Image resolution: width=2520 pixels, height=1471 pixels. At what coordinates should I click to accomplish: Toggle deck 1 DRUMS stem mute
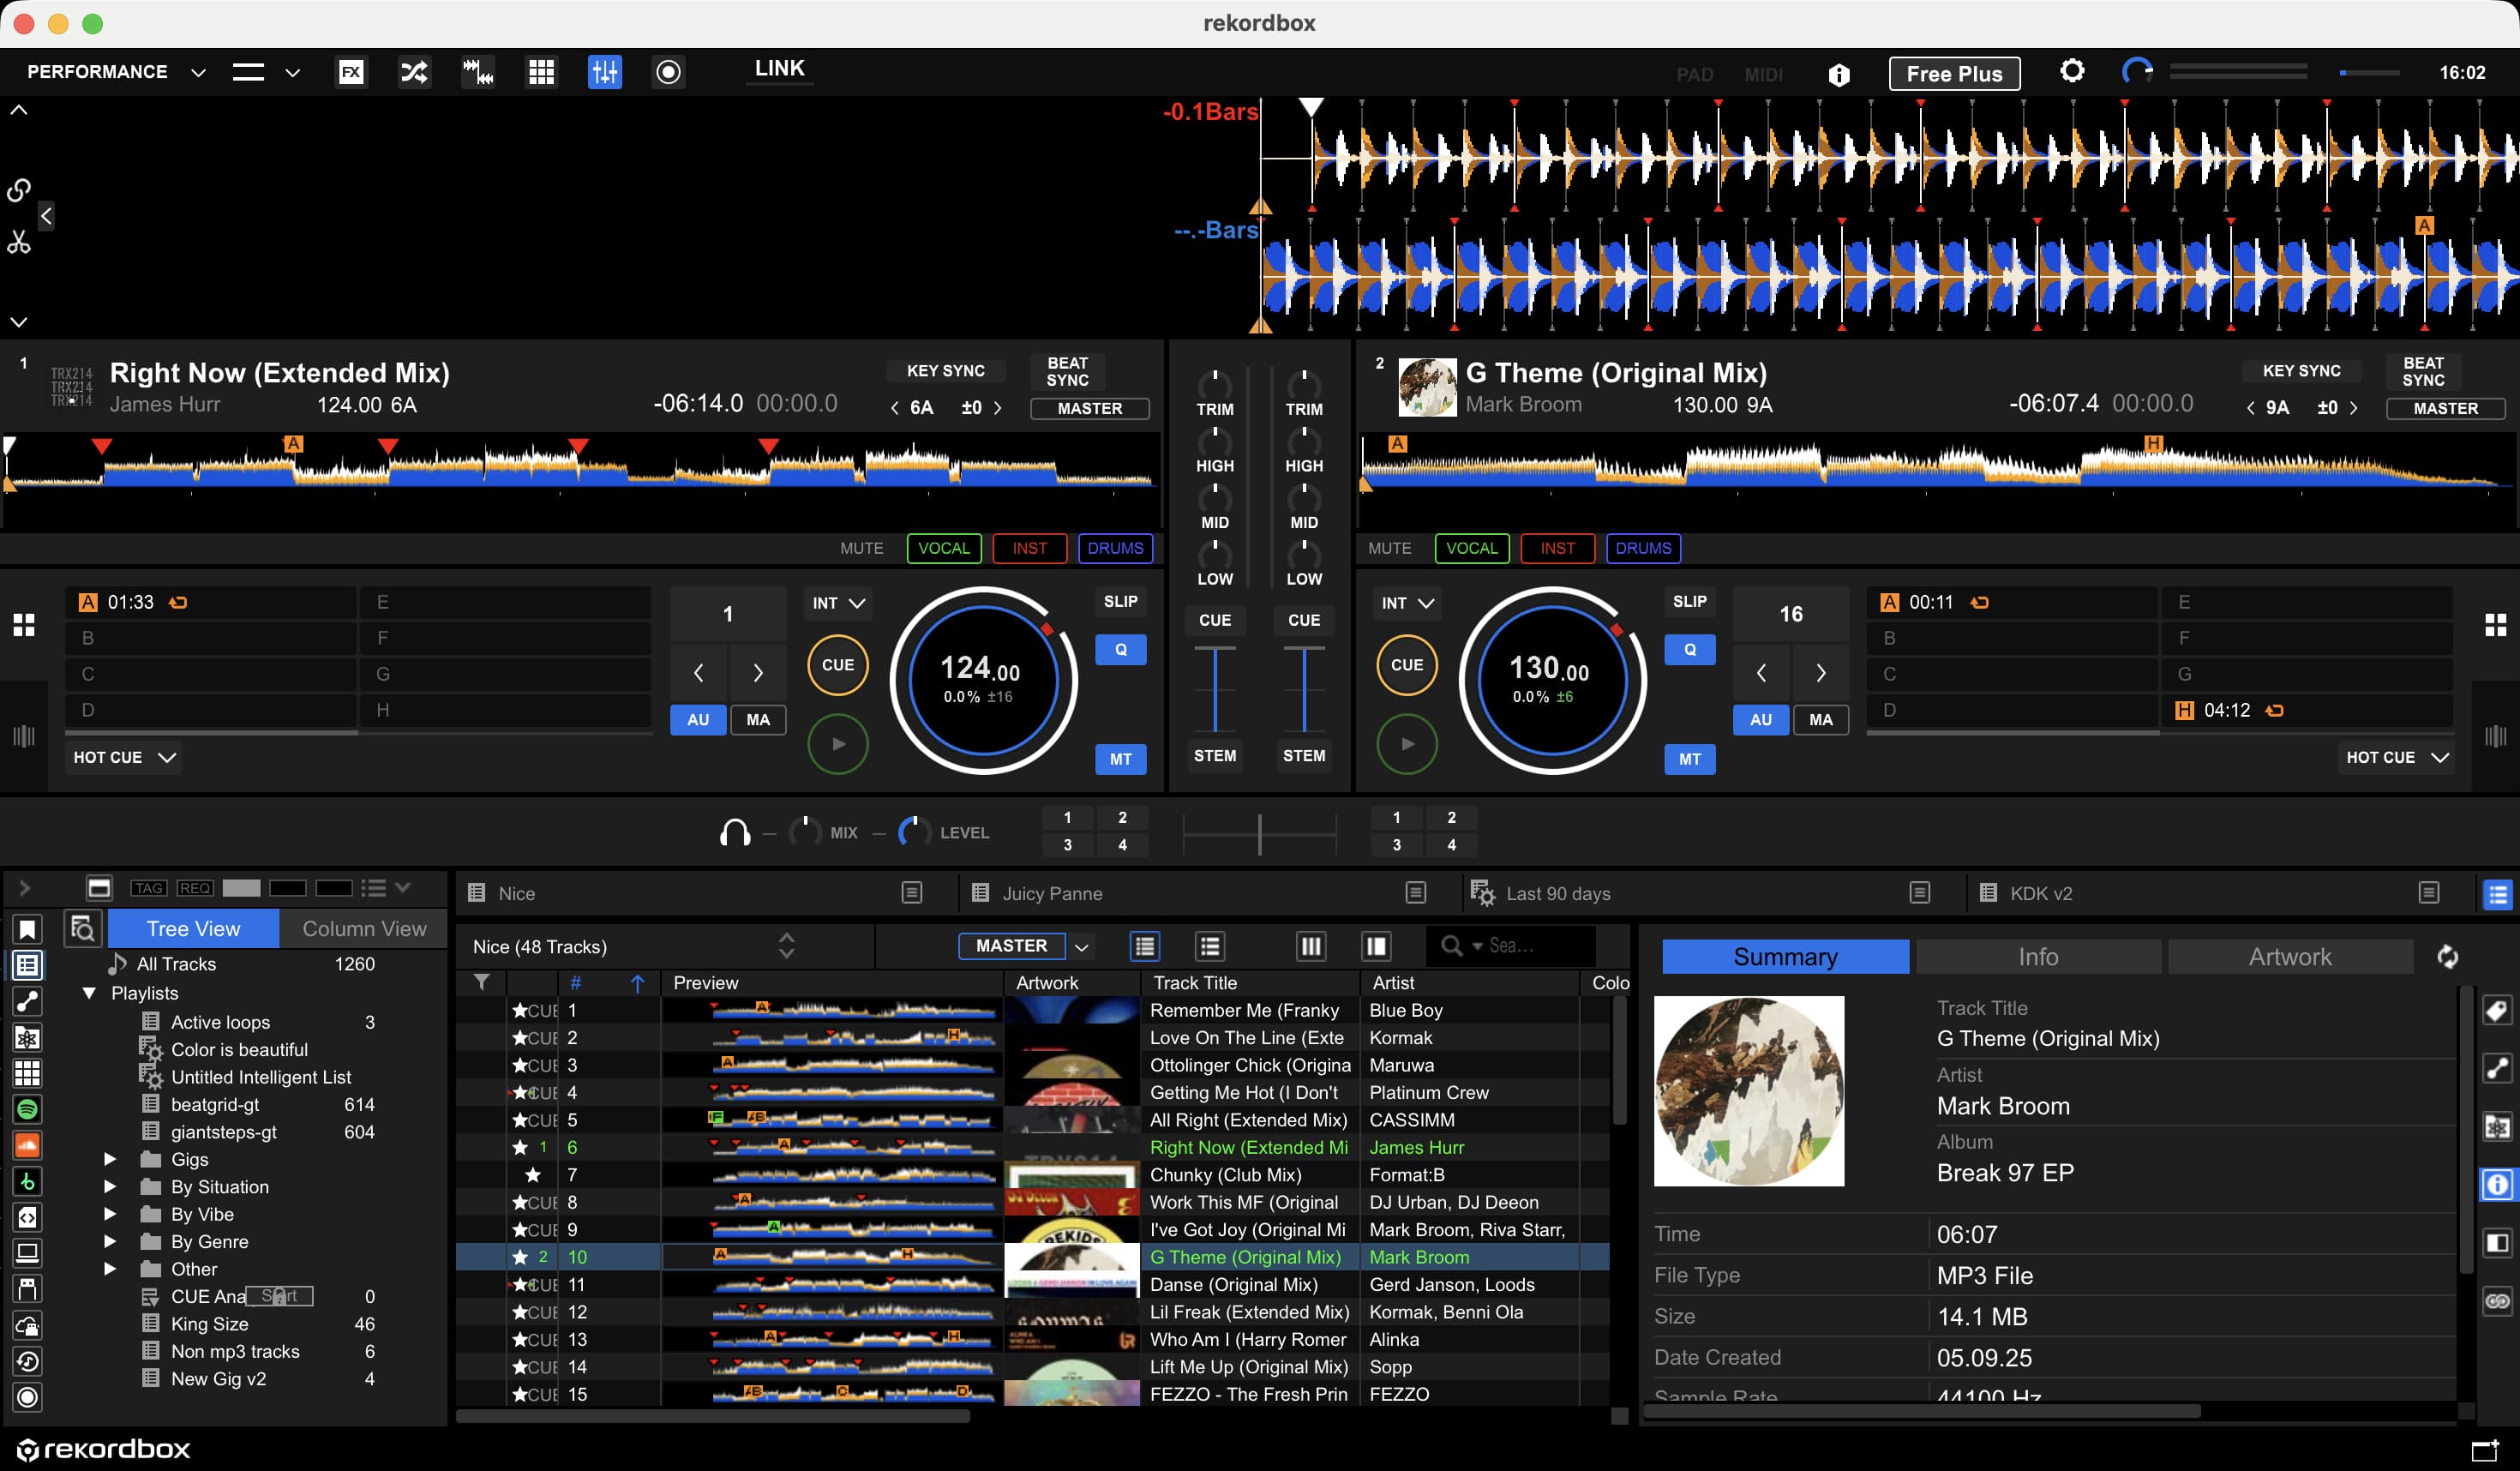point(1115,548)
